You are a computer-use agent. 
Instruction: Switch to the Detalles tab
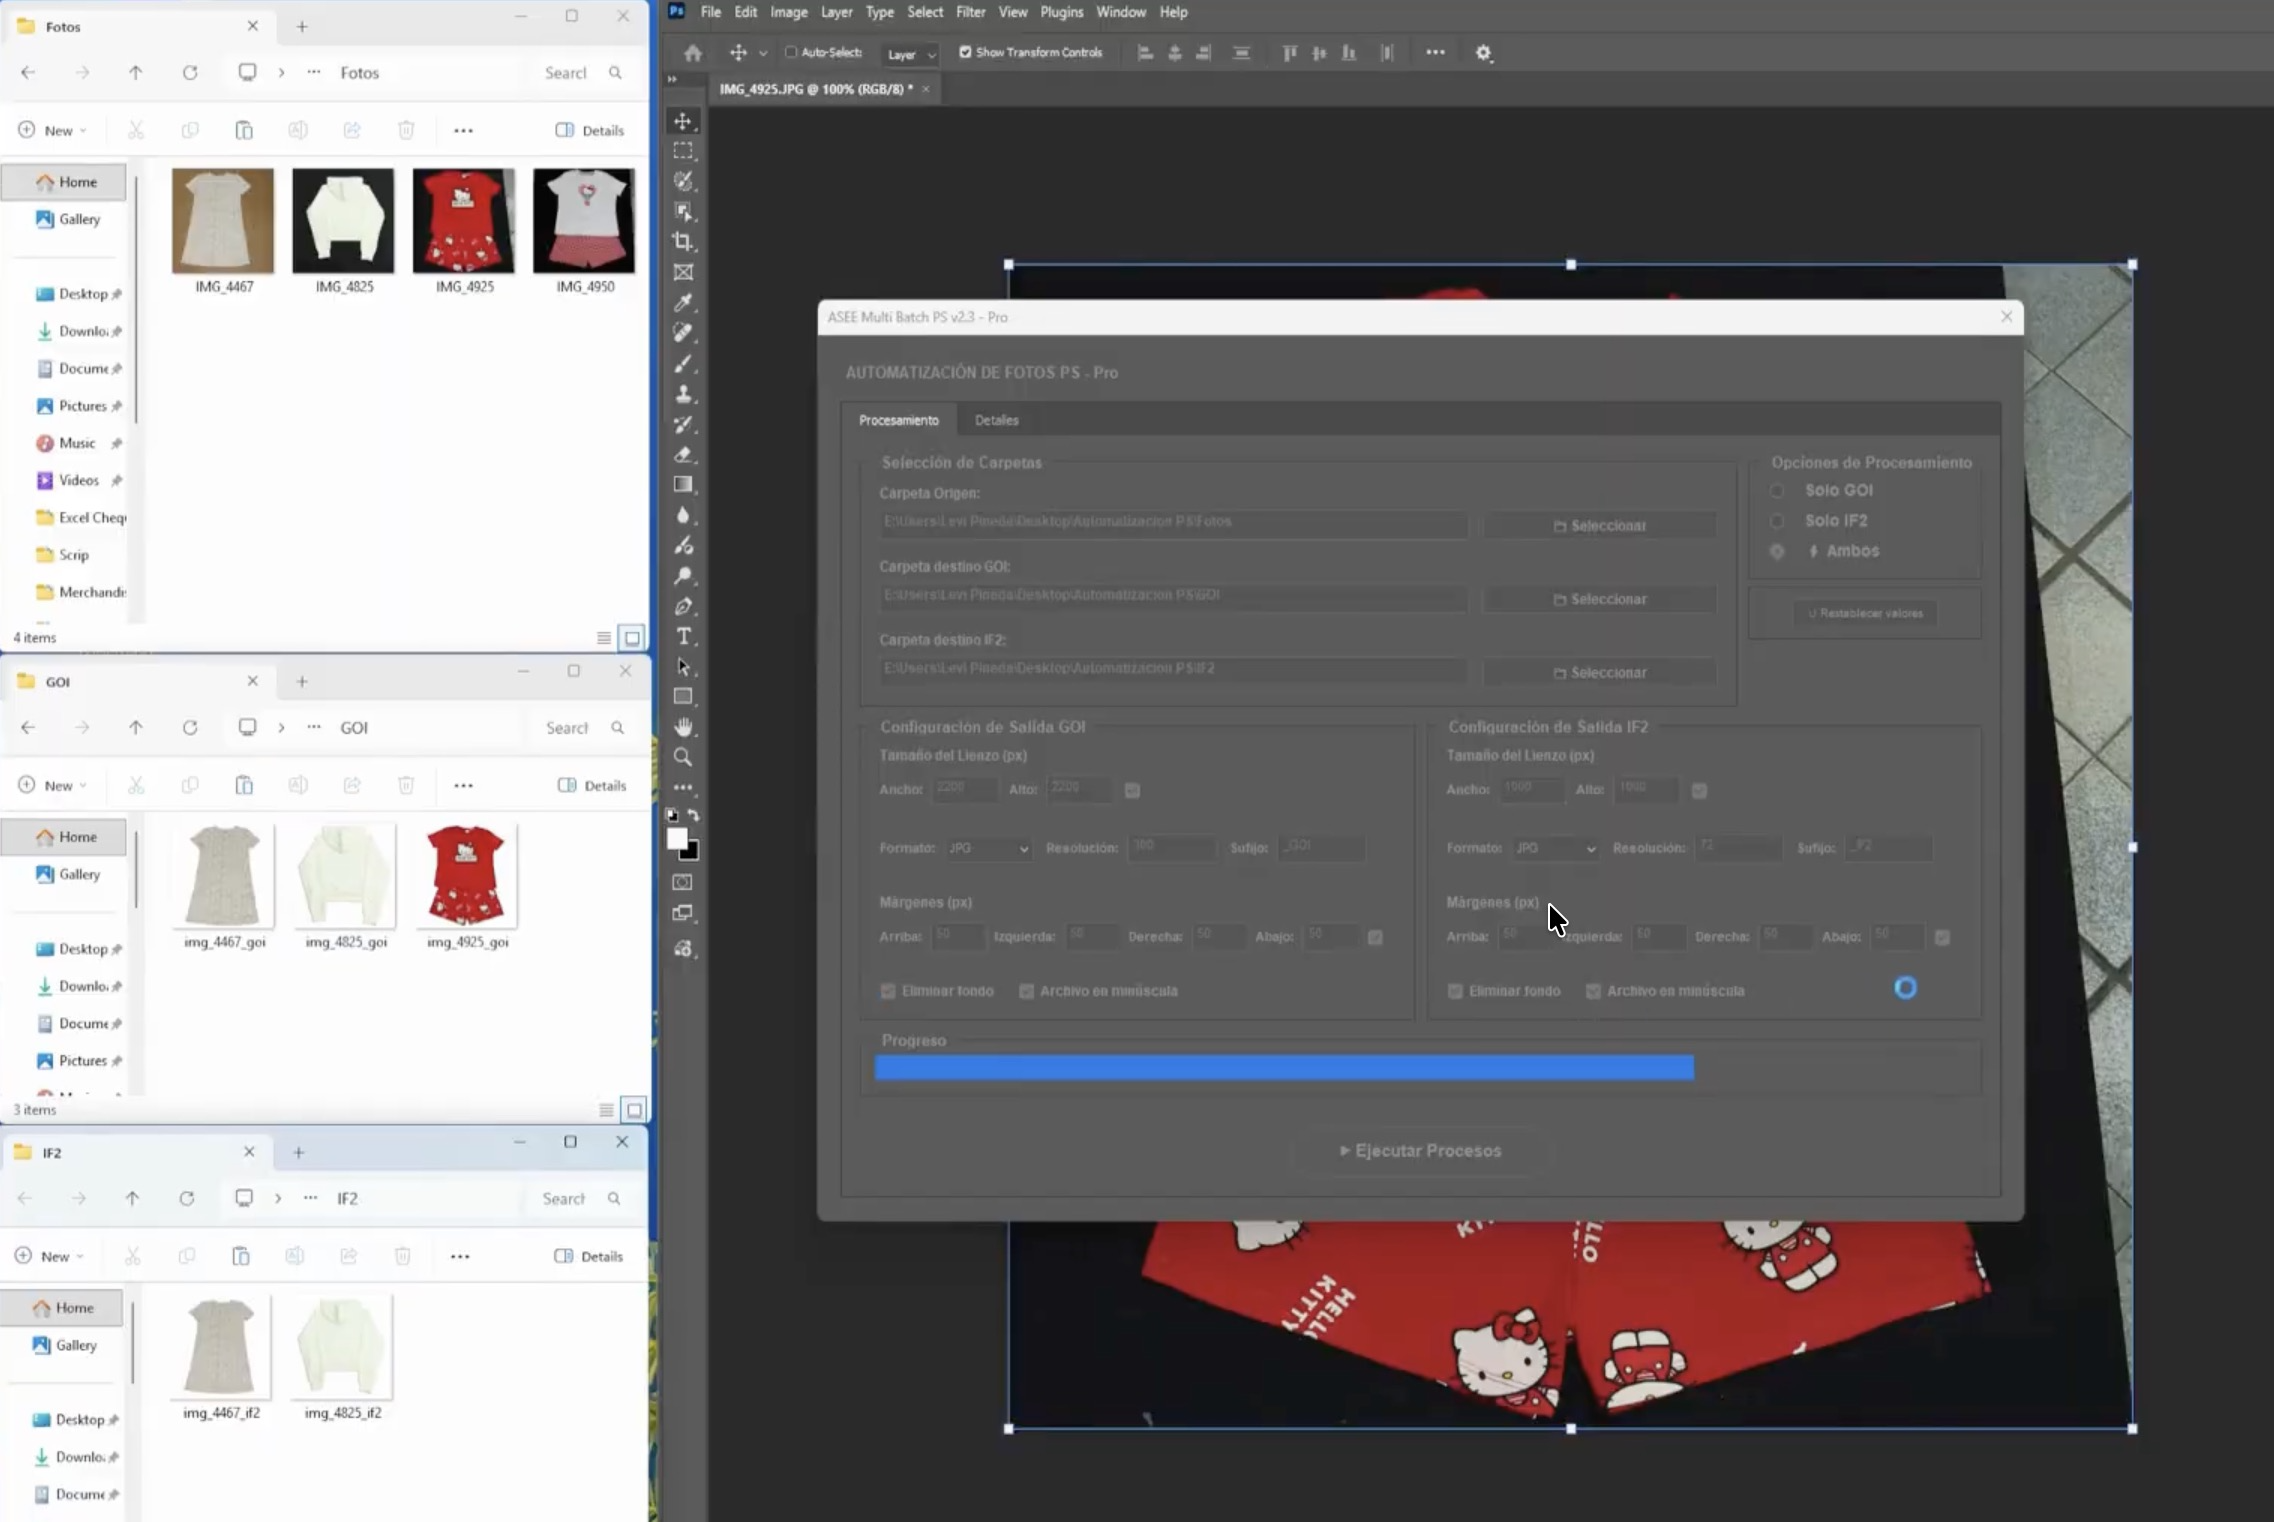click(x=996, y=420)
